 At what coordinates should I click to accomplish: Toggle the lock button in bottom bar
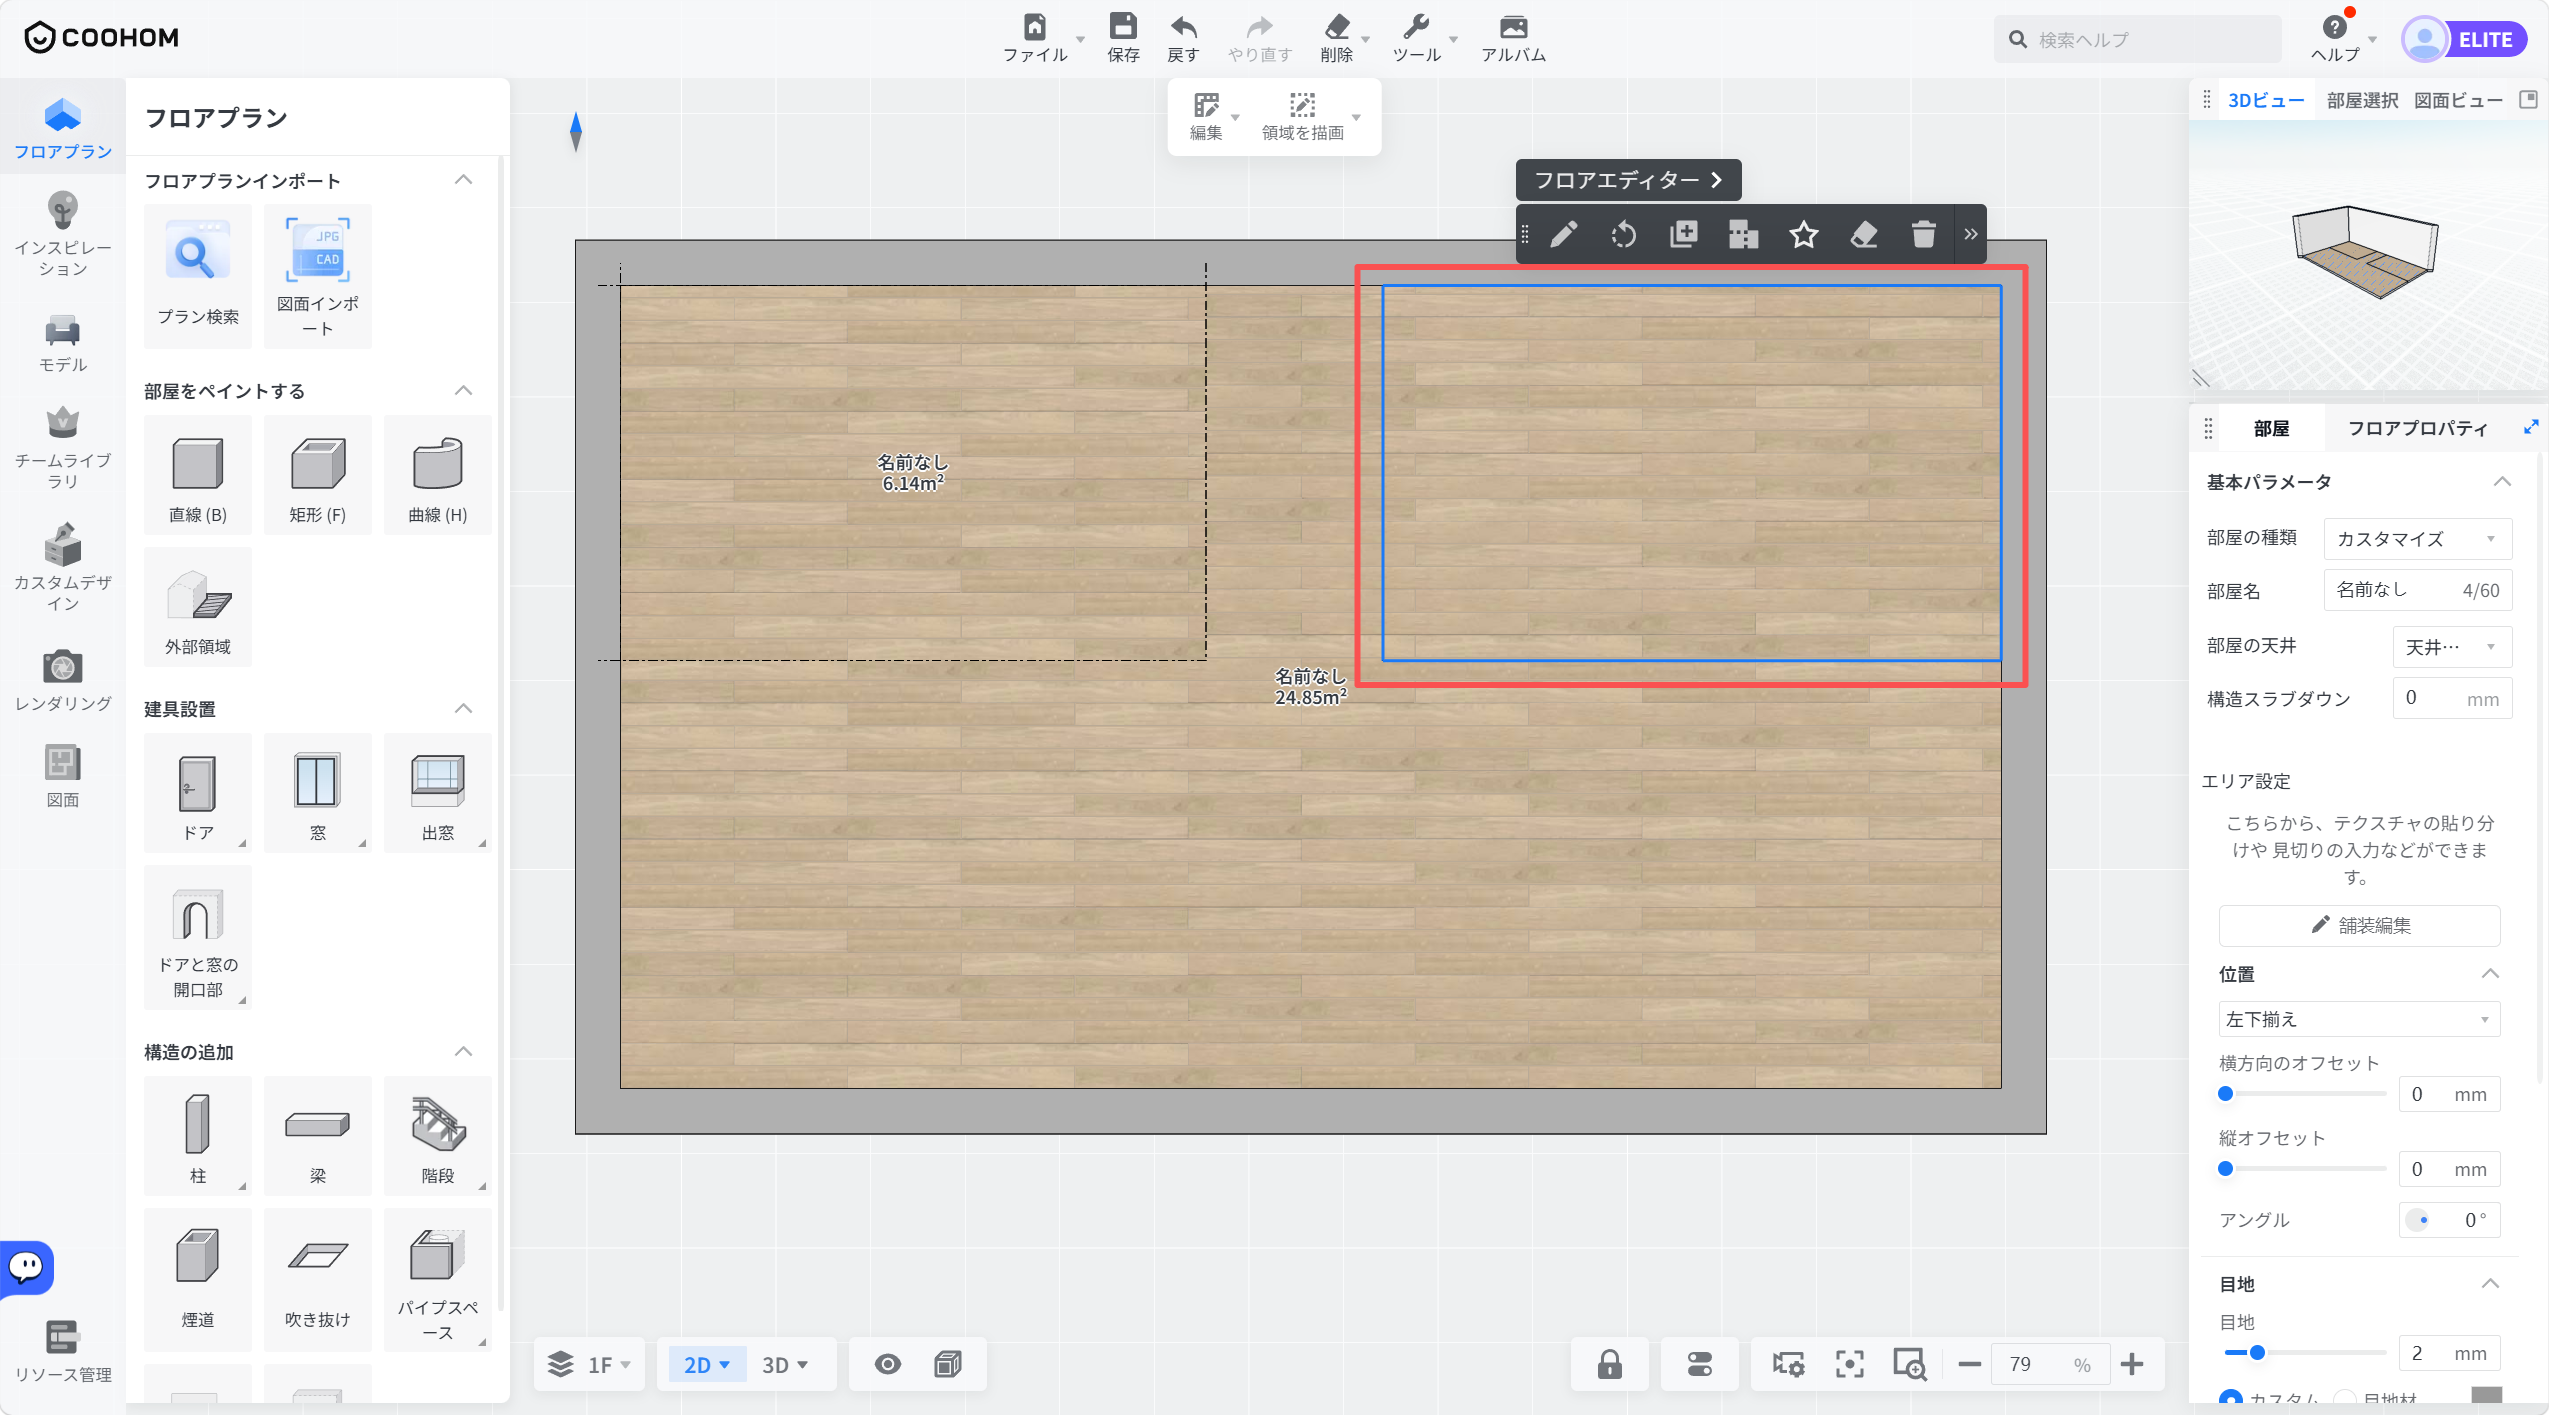pyautogui.click(x=1610, y=1365)
